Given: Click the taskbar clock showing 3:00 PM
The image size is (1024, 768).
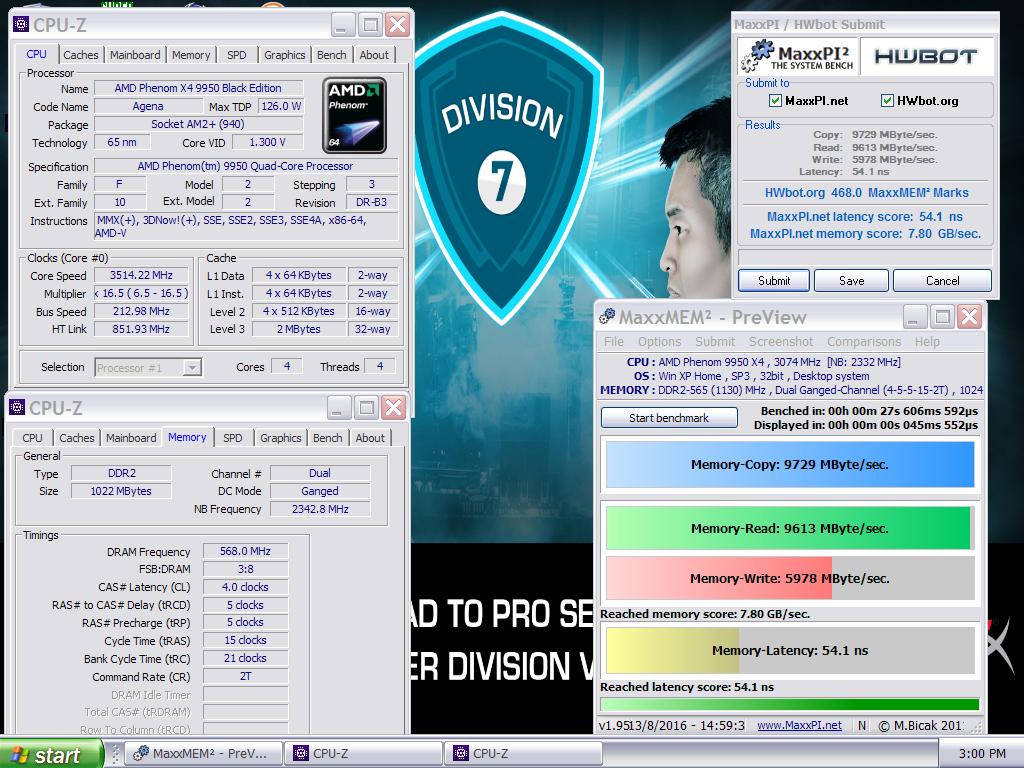Looking at the screenshot, I should [x=982, y=754].
